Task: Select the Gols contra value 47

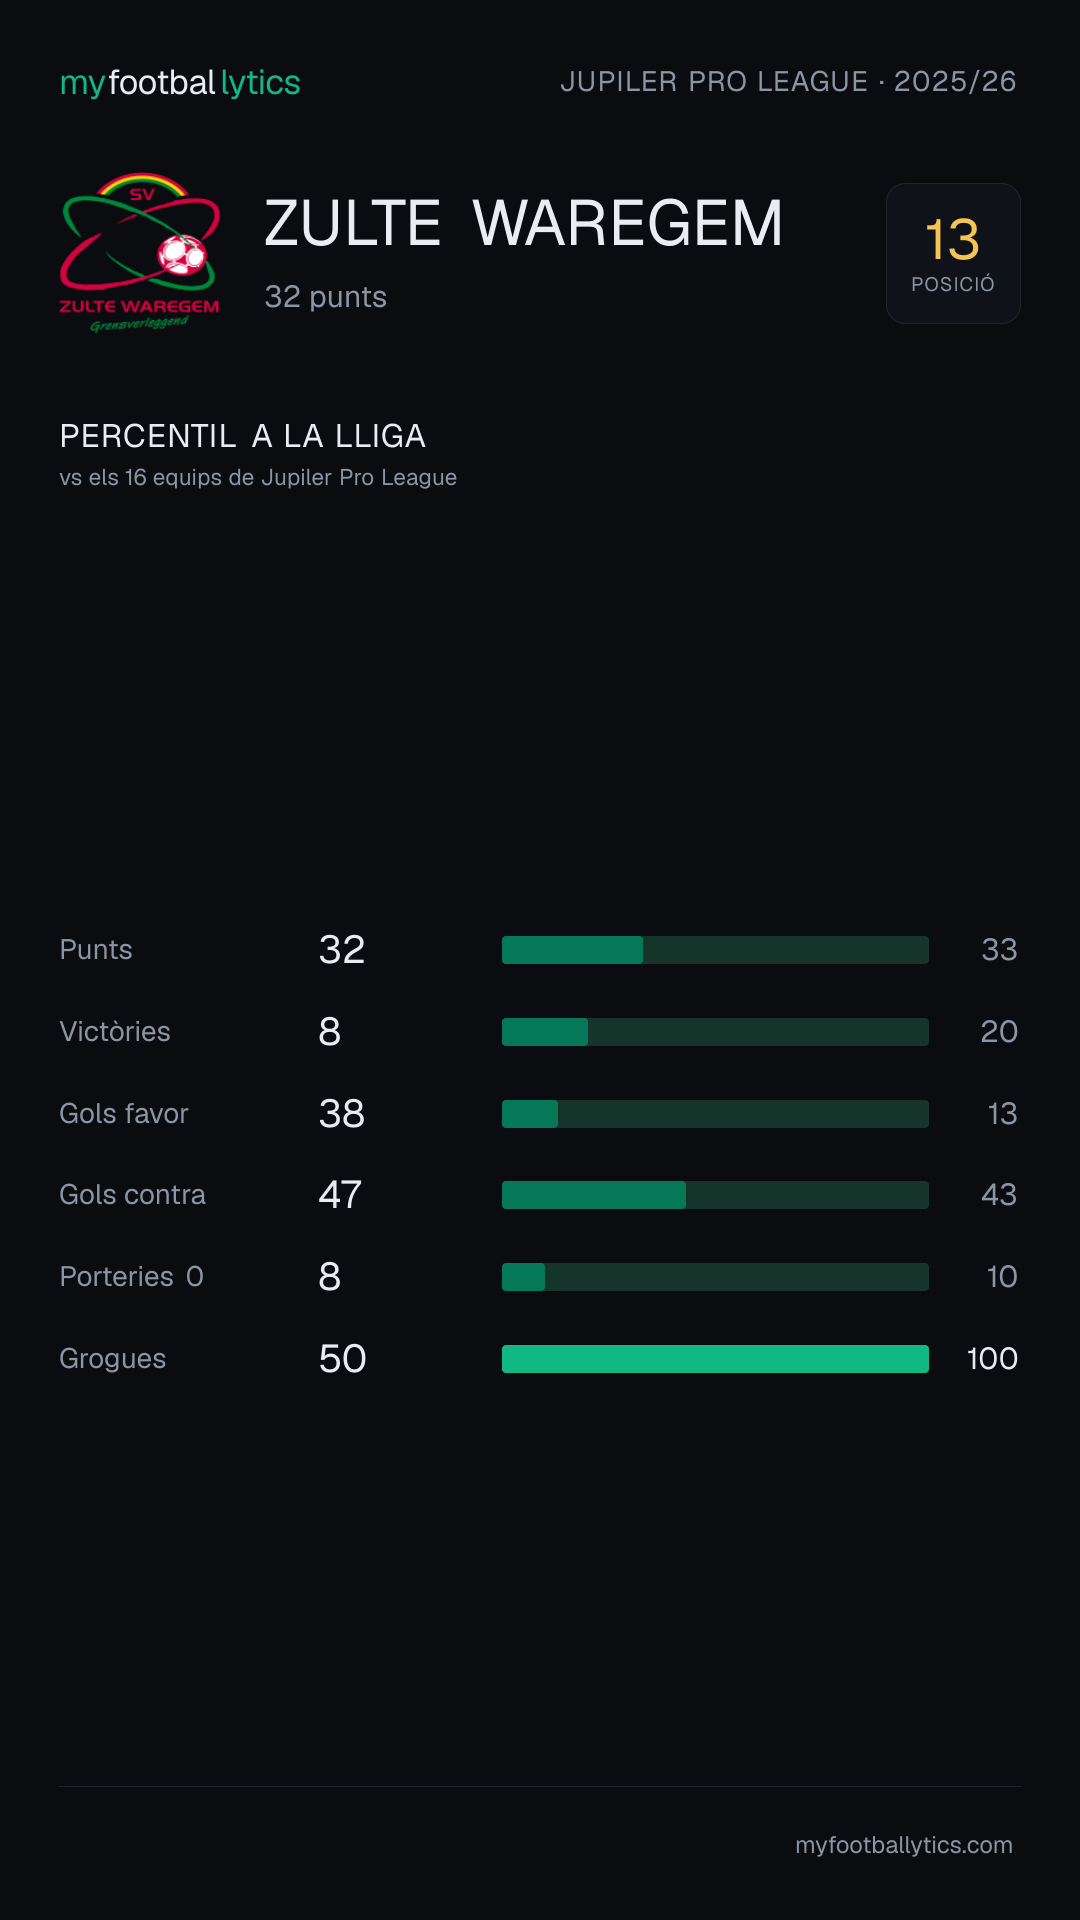Action: (x=340, y=1195)
